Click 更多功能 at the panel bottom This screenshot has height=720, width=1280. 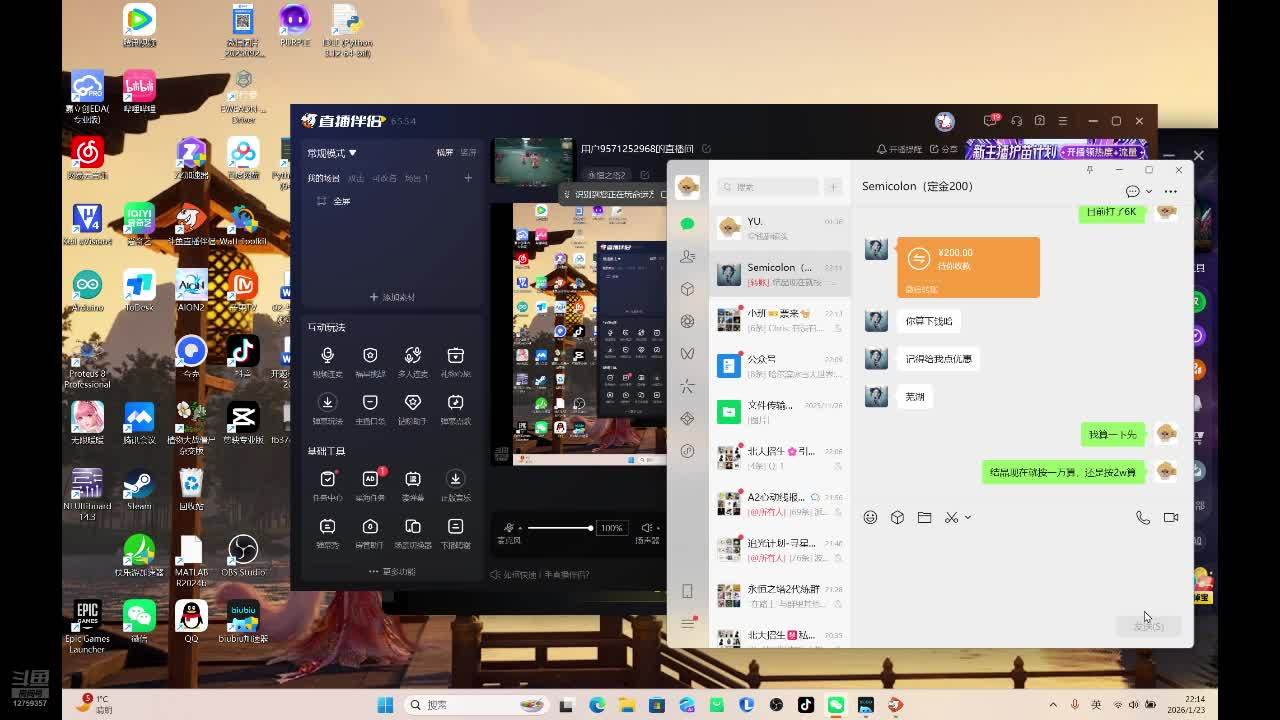tap(392, 572)
